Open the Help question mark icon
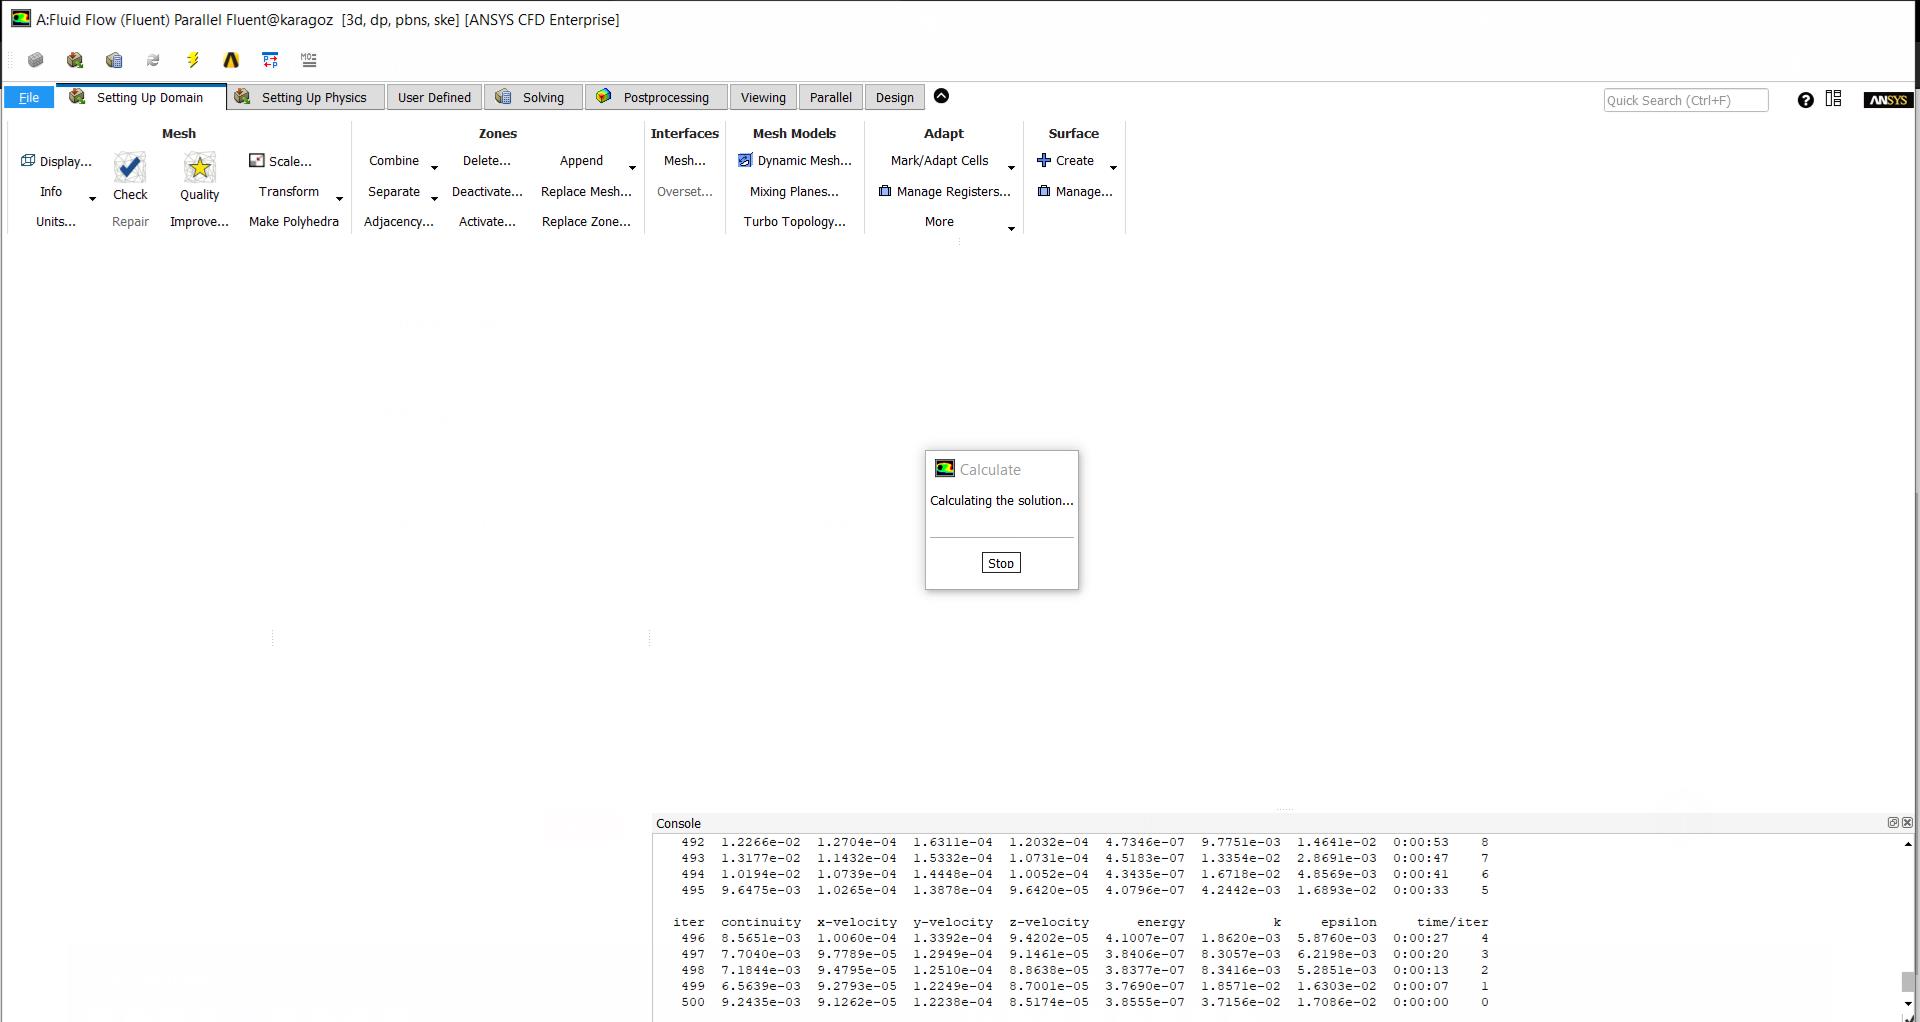Image resolution: width=1920 pixels, height=1022 pixels. click(x=1806, y=100)
